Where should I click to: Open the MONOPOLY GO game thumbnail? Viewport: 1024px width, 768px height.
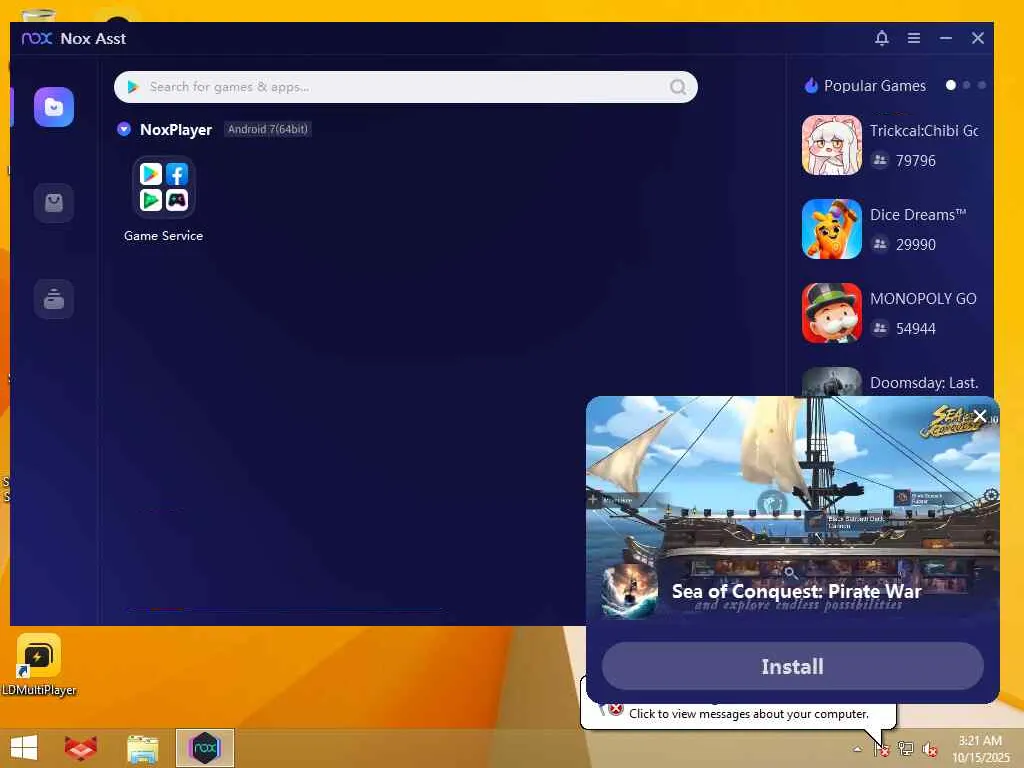click(x=832, y=313)
